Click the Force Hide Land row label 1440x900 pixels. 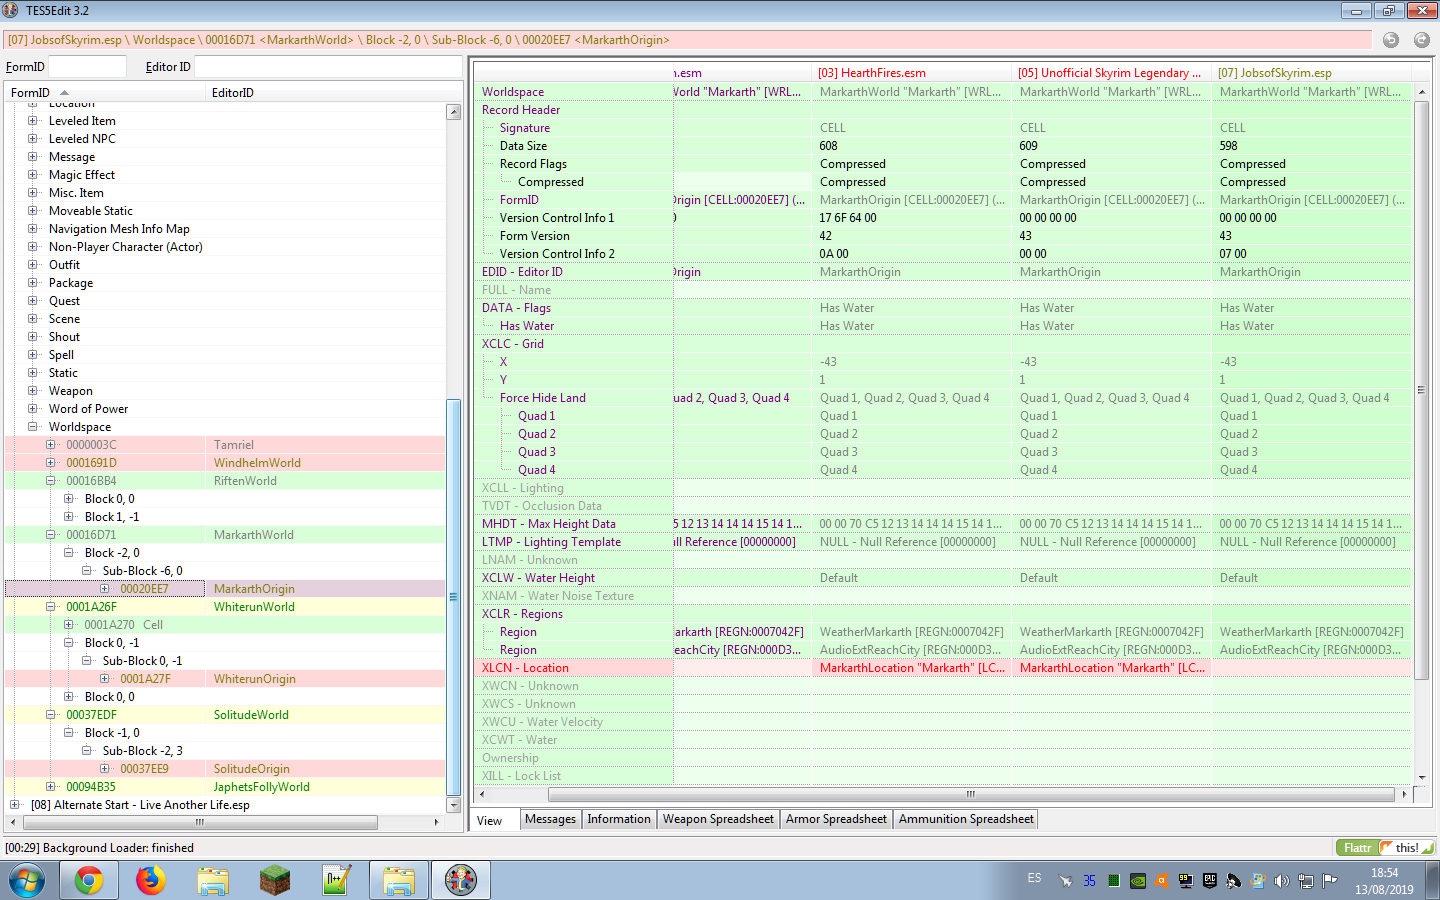click(543, 398)
